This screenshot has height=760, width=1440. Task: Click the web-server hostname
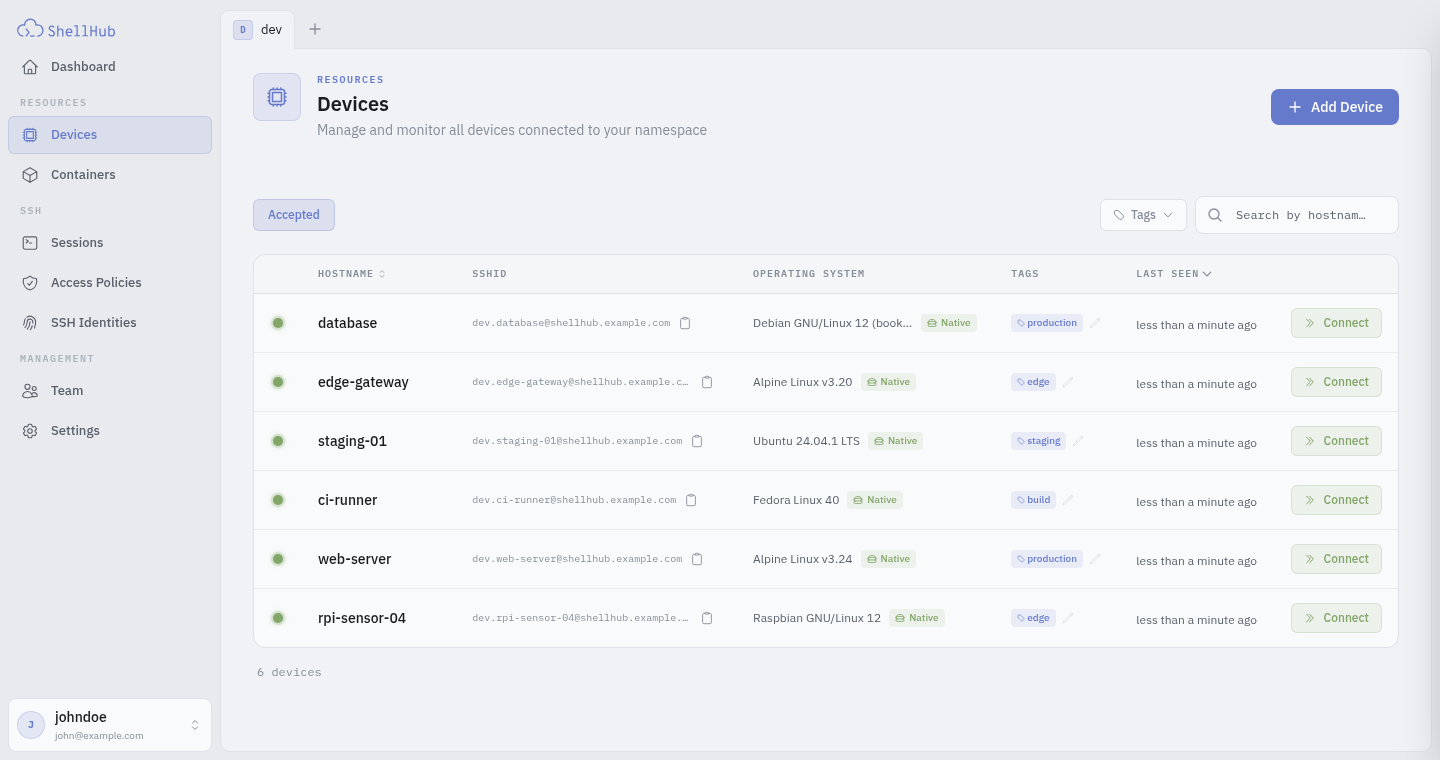click(354, 559)
